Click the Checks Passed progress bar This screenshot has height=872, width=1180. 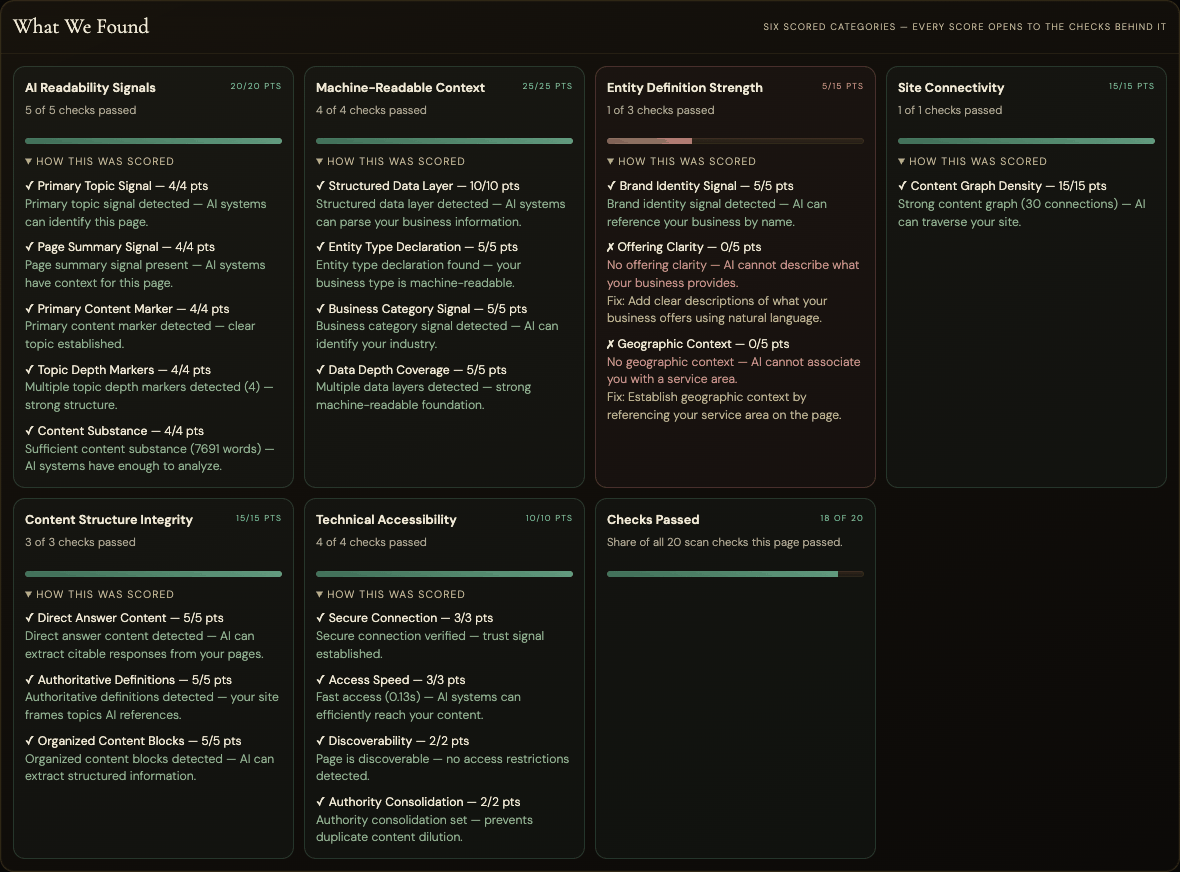[735, 574]
